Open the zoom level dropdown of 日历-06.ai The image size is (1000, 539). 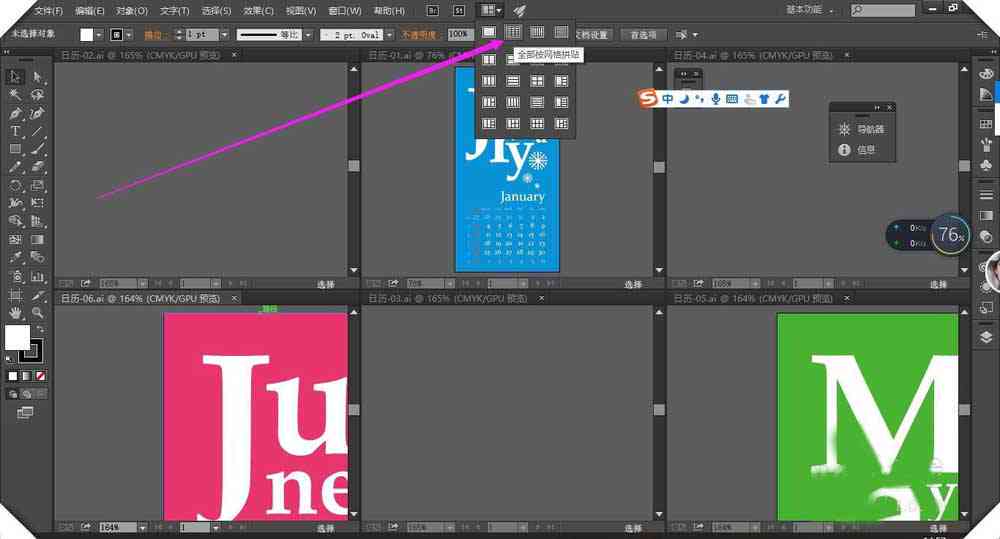(142, 528)
